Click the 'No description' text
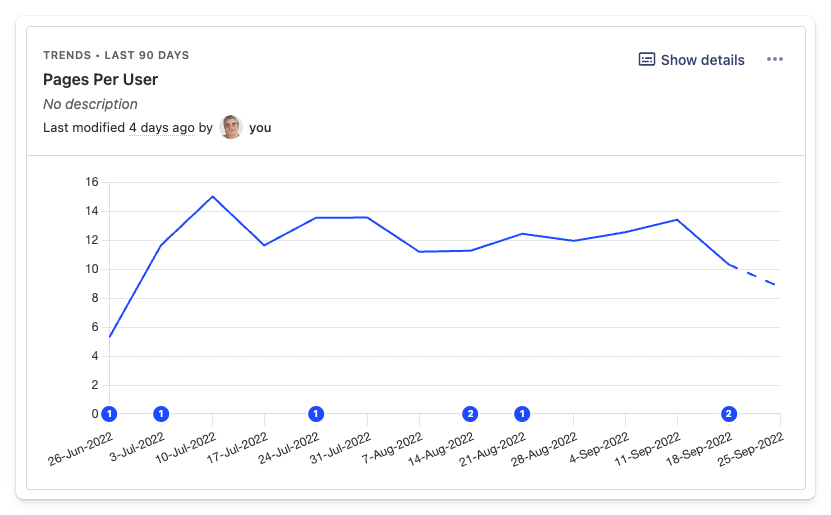831x515 pixels. (x=90, y=104)
